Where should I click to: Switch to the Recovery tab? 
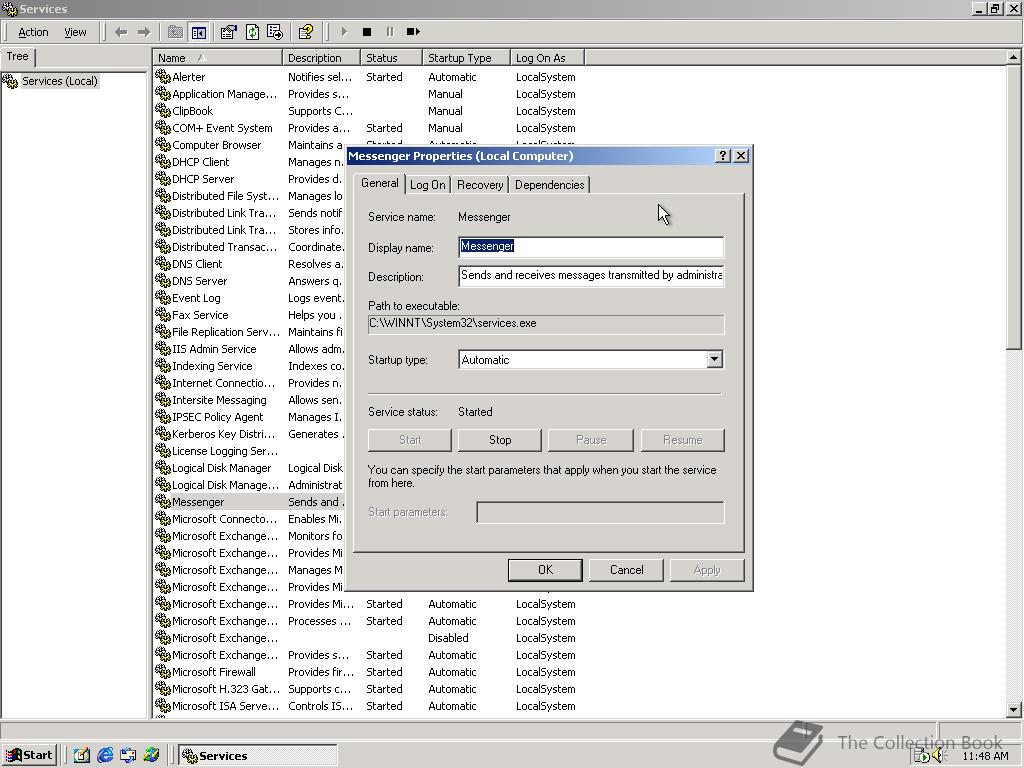tap(480, 185)
